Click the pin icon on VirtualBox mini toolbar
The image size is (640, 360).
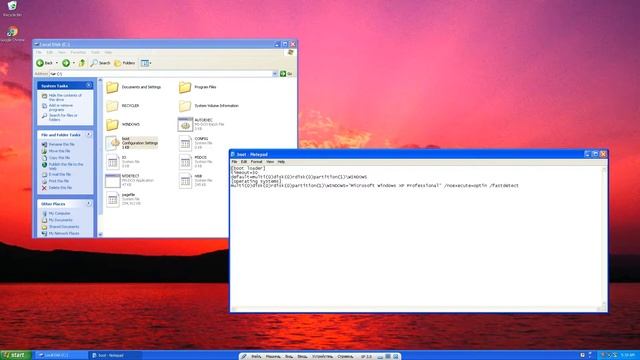click(244, 356)
